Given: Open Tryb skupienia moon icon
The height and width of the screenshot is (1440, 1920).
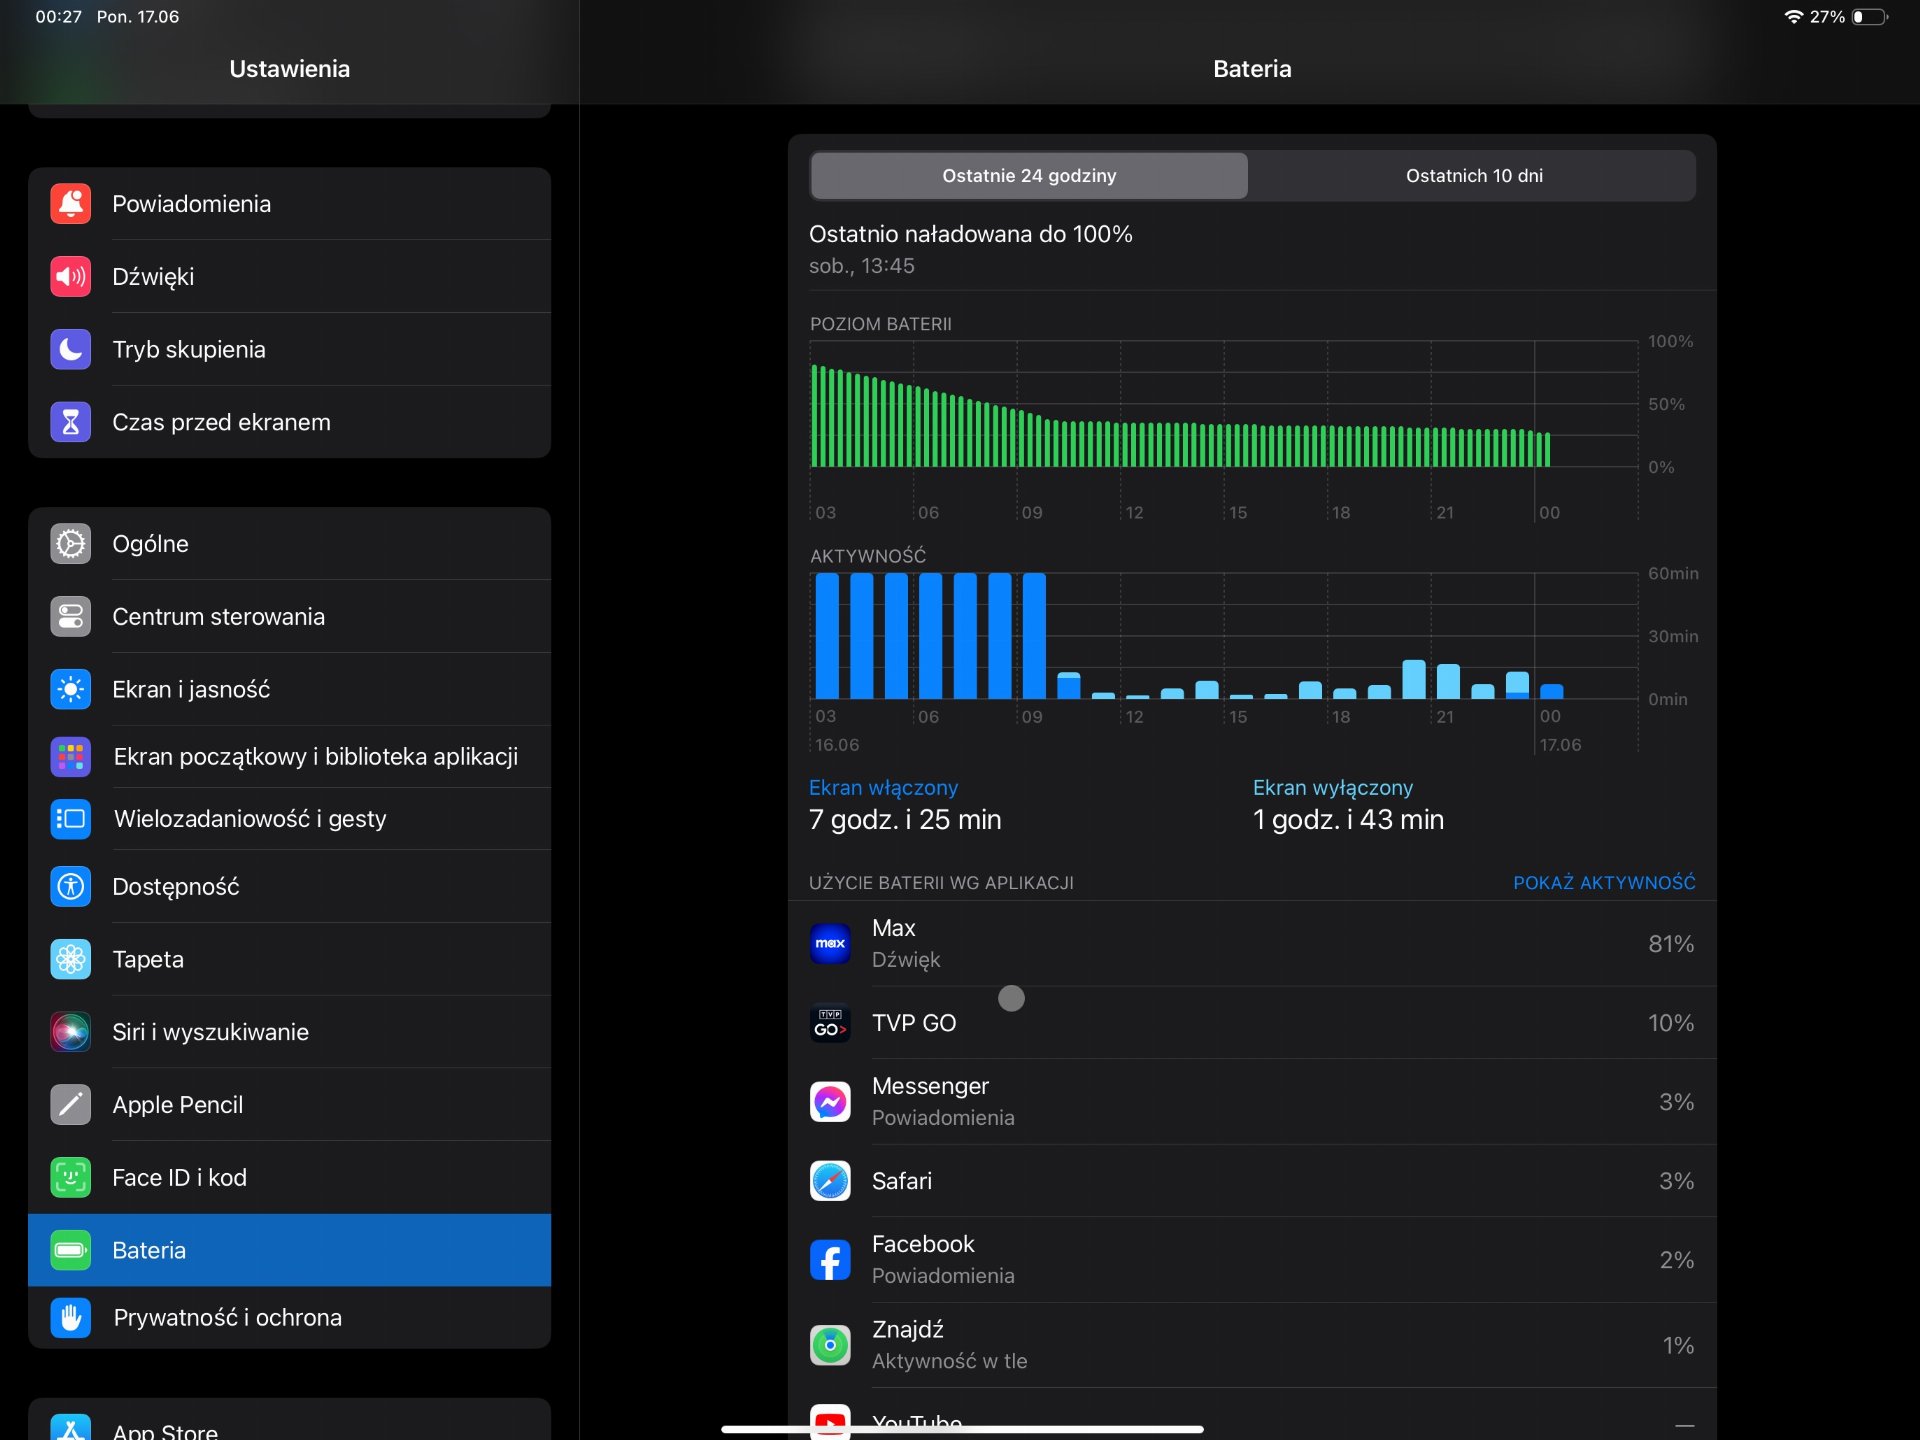Looking at the screenshot, I should click(x=70, y=349).
